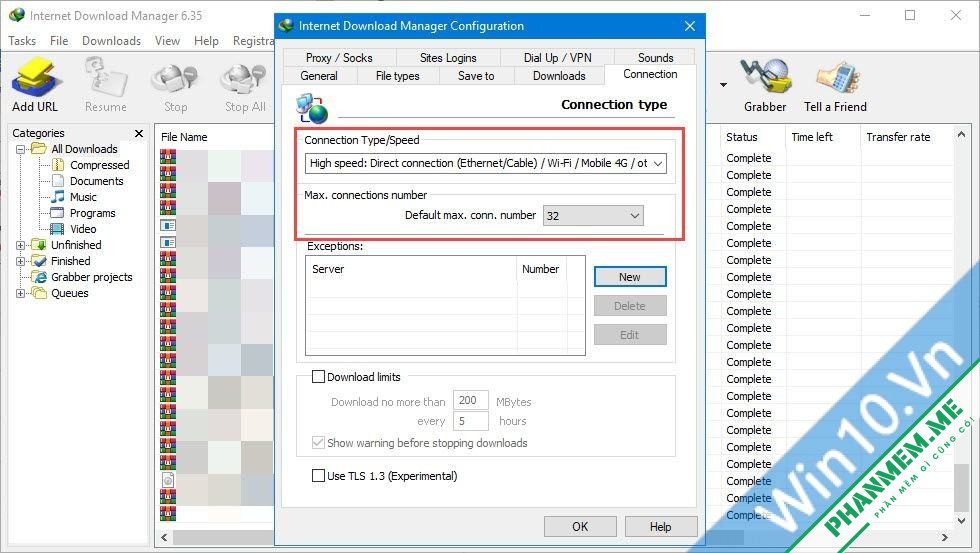Switch to Sites Logins tab
The image size is (980, 553).
point(448,57)
